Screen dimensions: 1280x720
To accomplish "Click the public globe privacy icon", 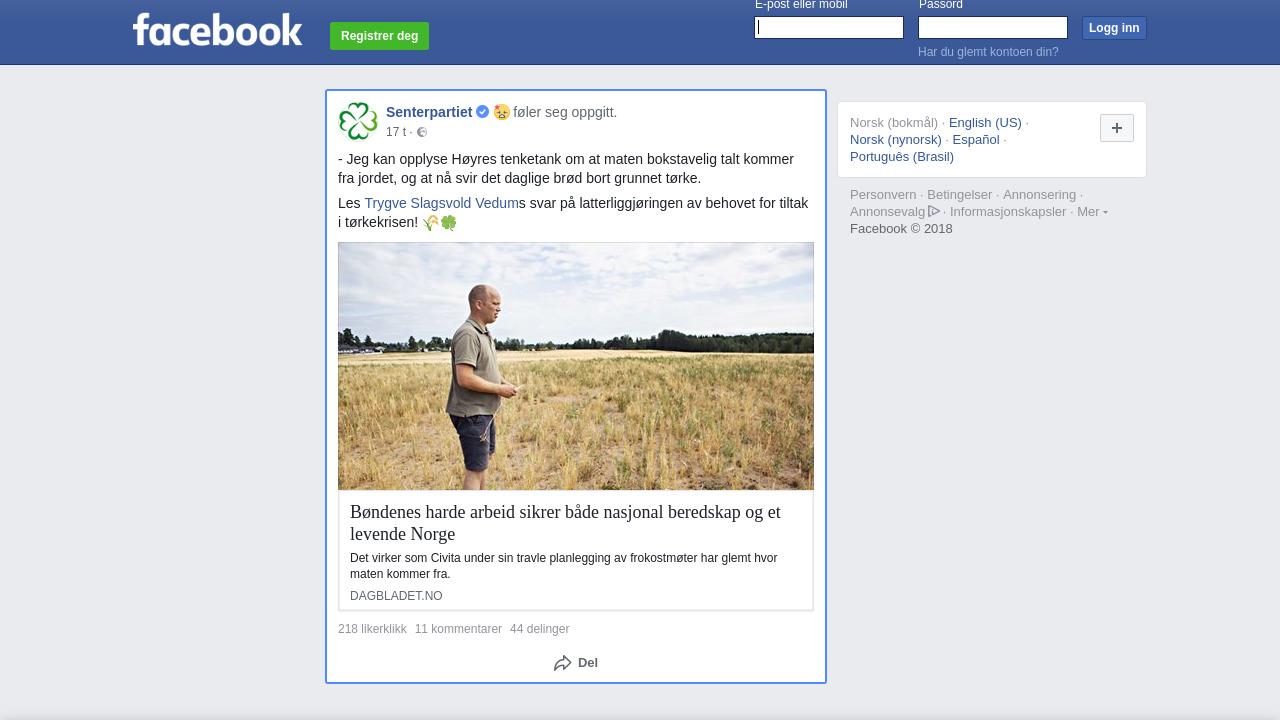I will tap(422, 132).
